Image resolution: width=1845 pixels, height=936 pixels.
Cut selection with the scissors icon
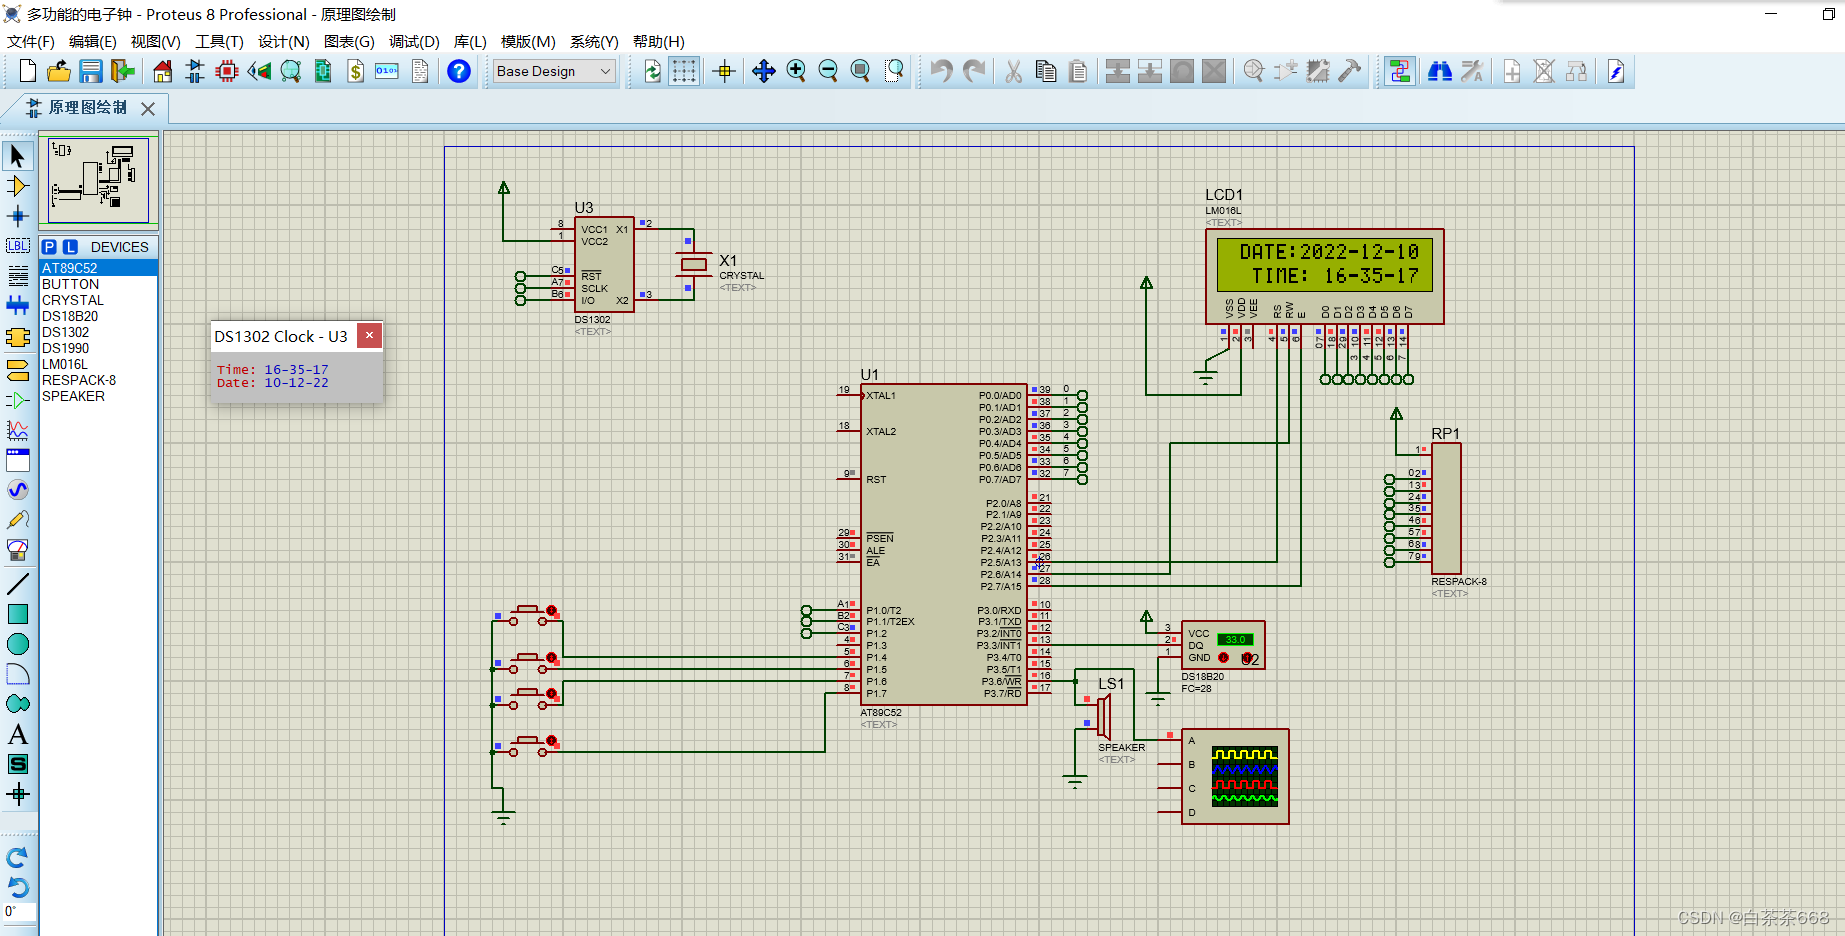(x=1013, y=71)
